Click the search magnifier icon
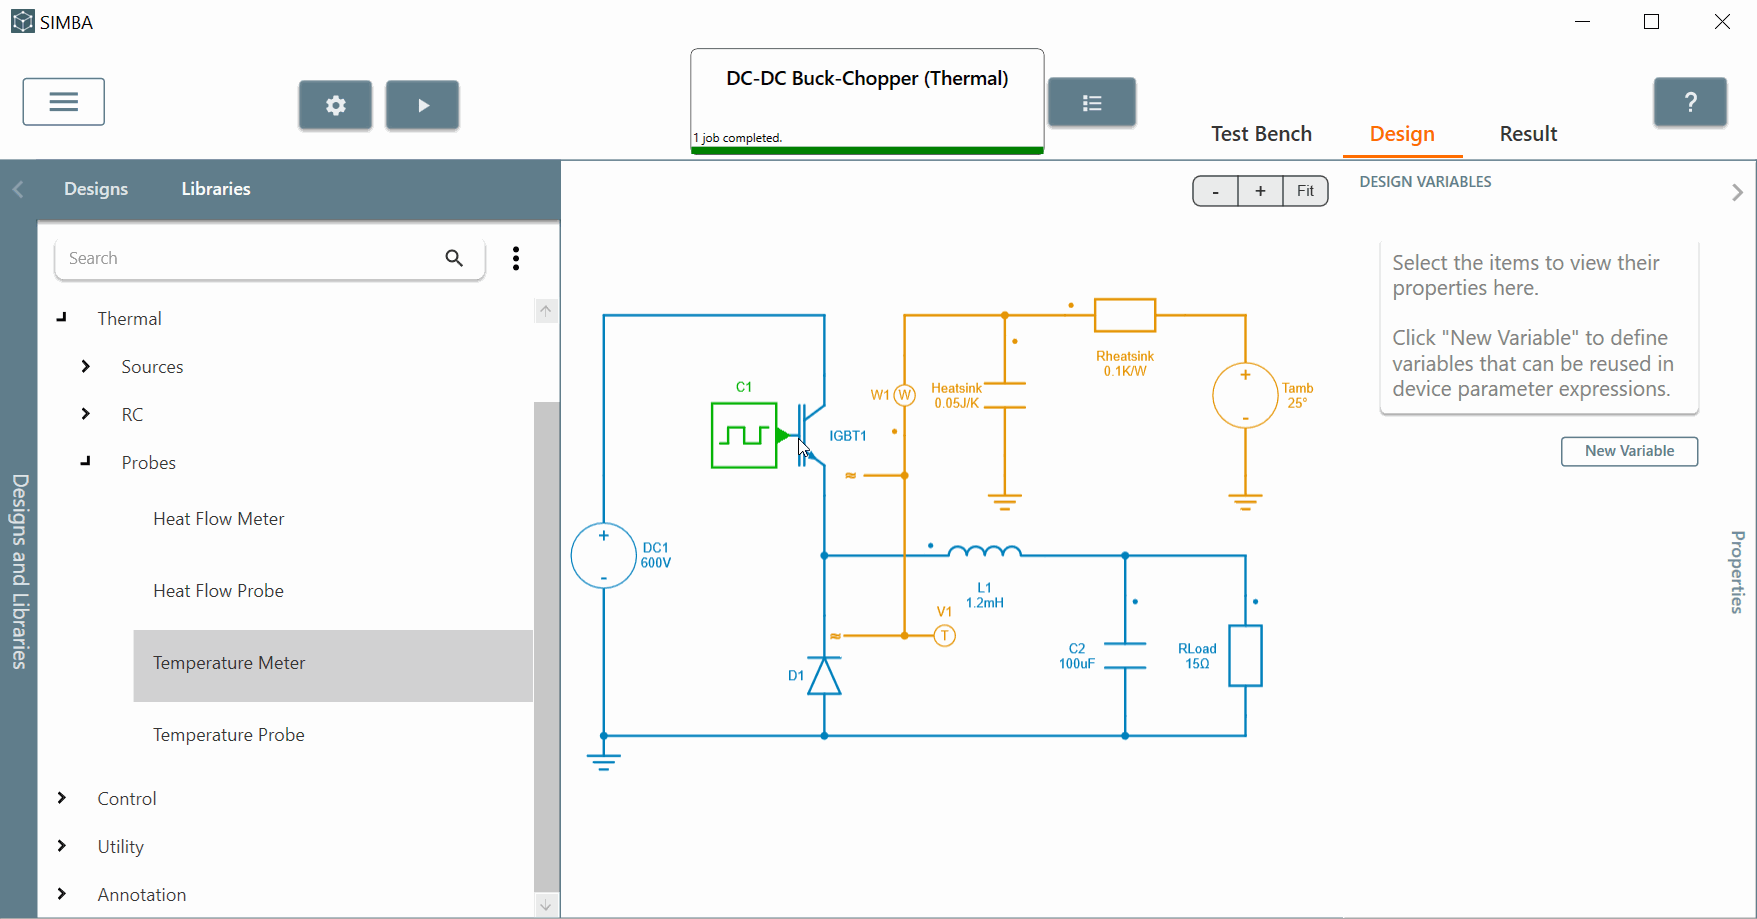Viewport: 1757px width, 919px height. (x=454, y=258)
